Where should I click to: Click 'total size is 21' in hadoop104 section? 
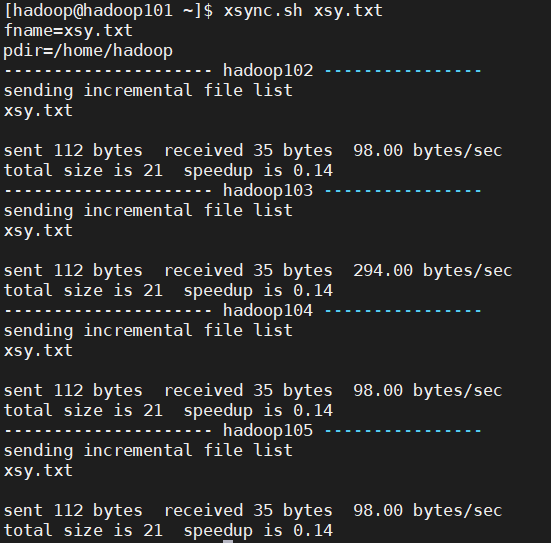(83, 411)
